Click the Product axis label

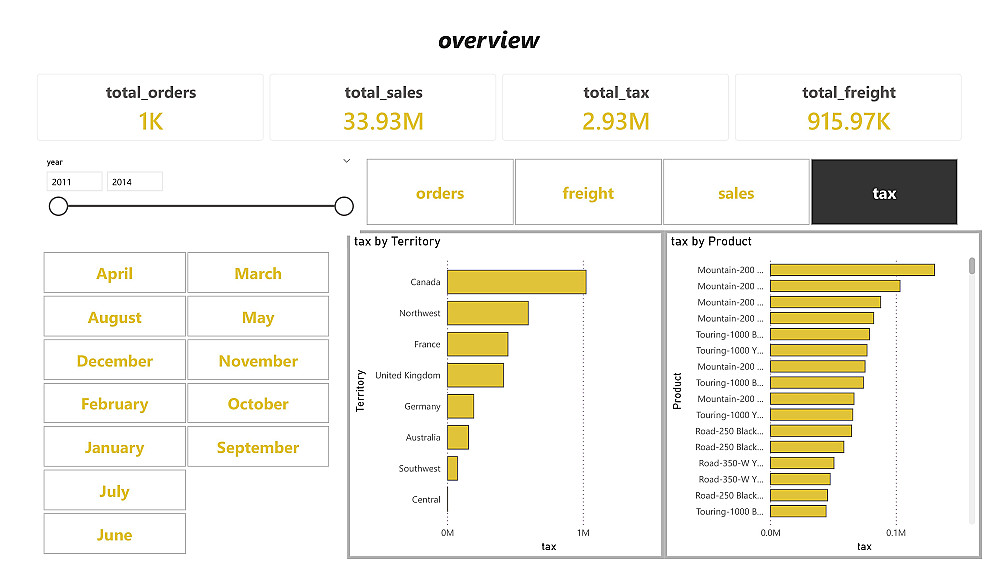click(x=677, y=391)
